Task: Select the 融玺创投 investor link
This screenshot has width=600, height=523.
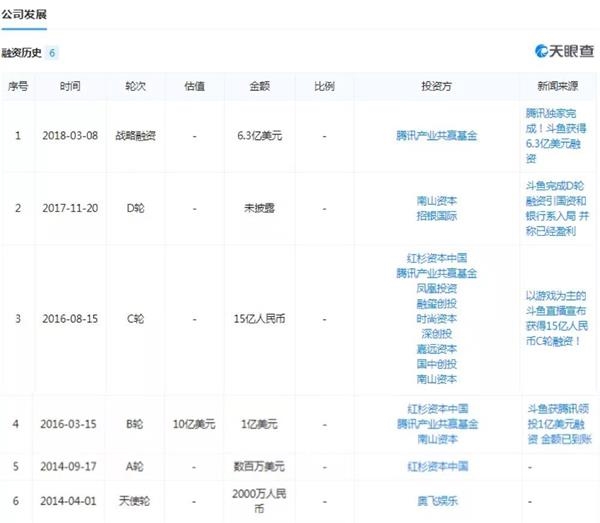Action: (x=437, y=302)
